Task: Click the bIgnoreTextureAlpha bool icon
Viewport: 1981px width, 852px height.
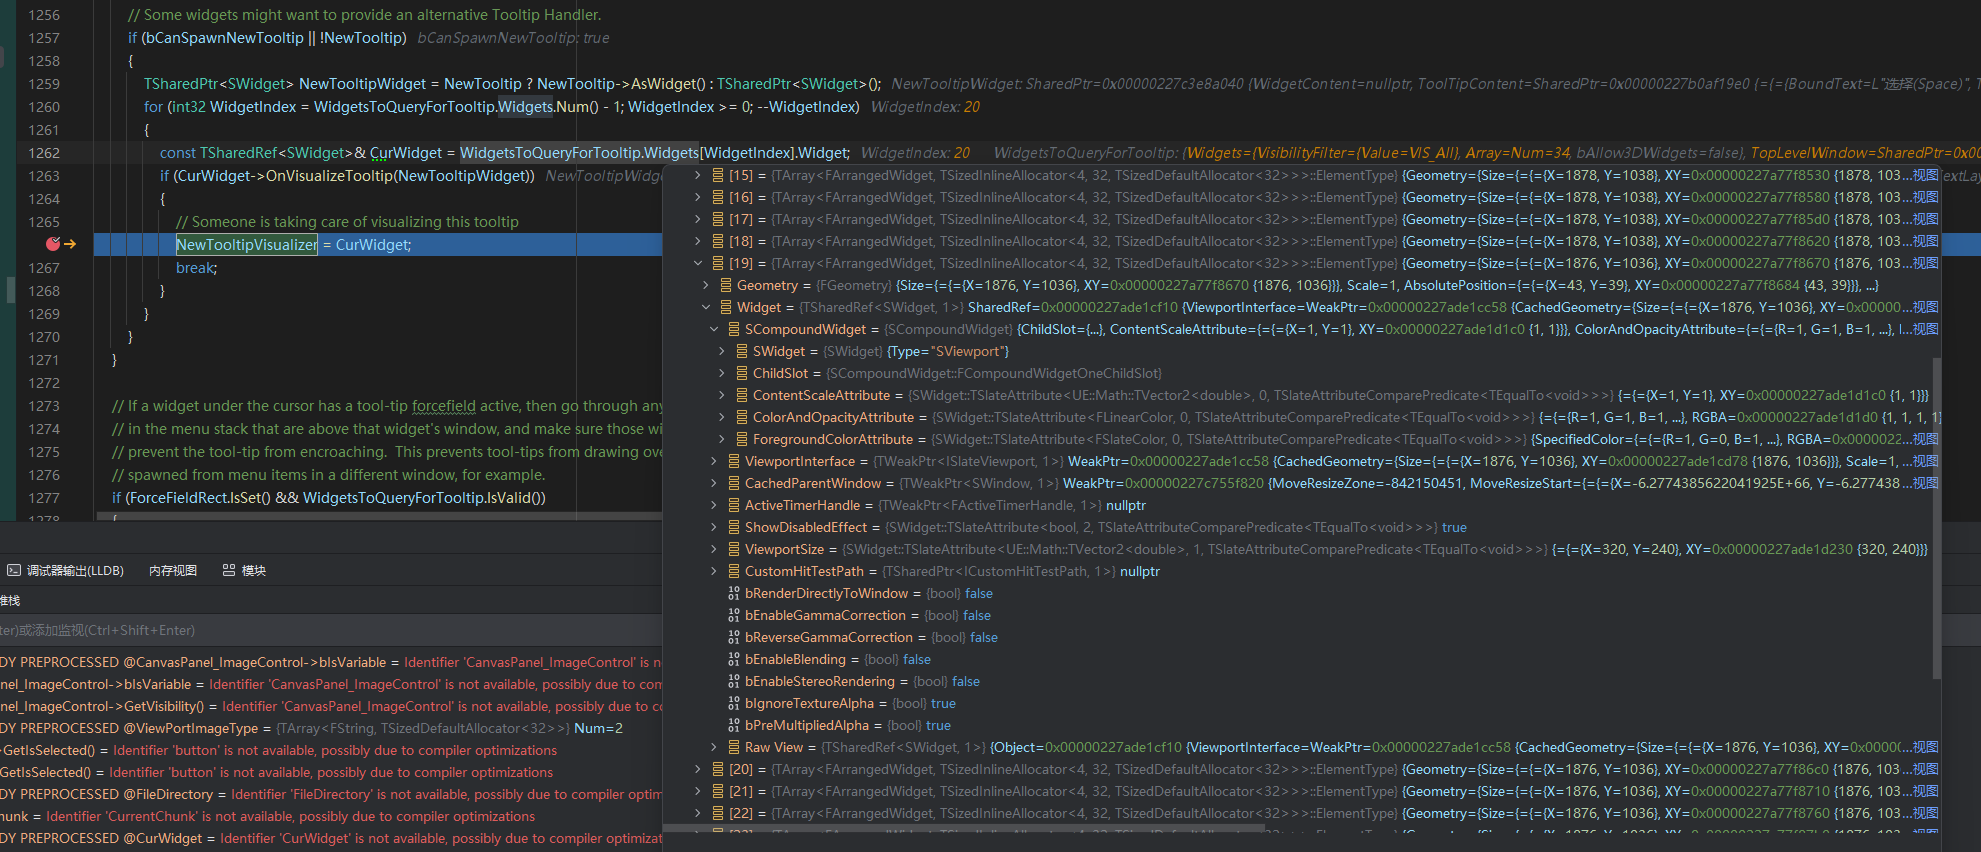Action: point(734,703)
